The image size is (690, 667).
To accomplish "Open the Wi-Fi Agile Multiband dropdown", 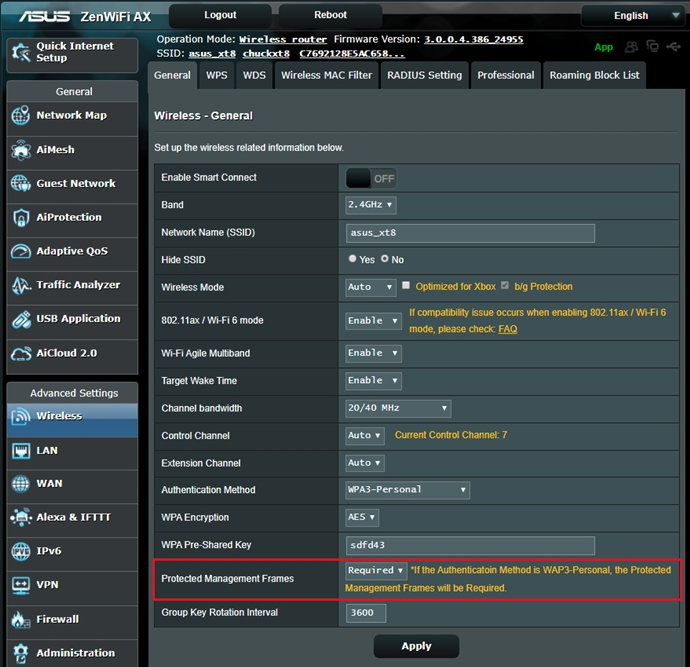I will point(373,353).
